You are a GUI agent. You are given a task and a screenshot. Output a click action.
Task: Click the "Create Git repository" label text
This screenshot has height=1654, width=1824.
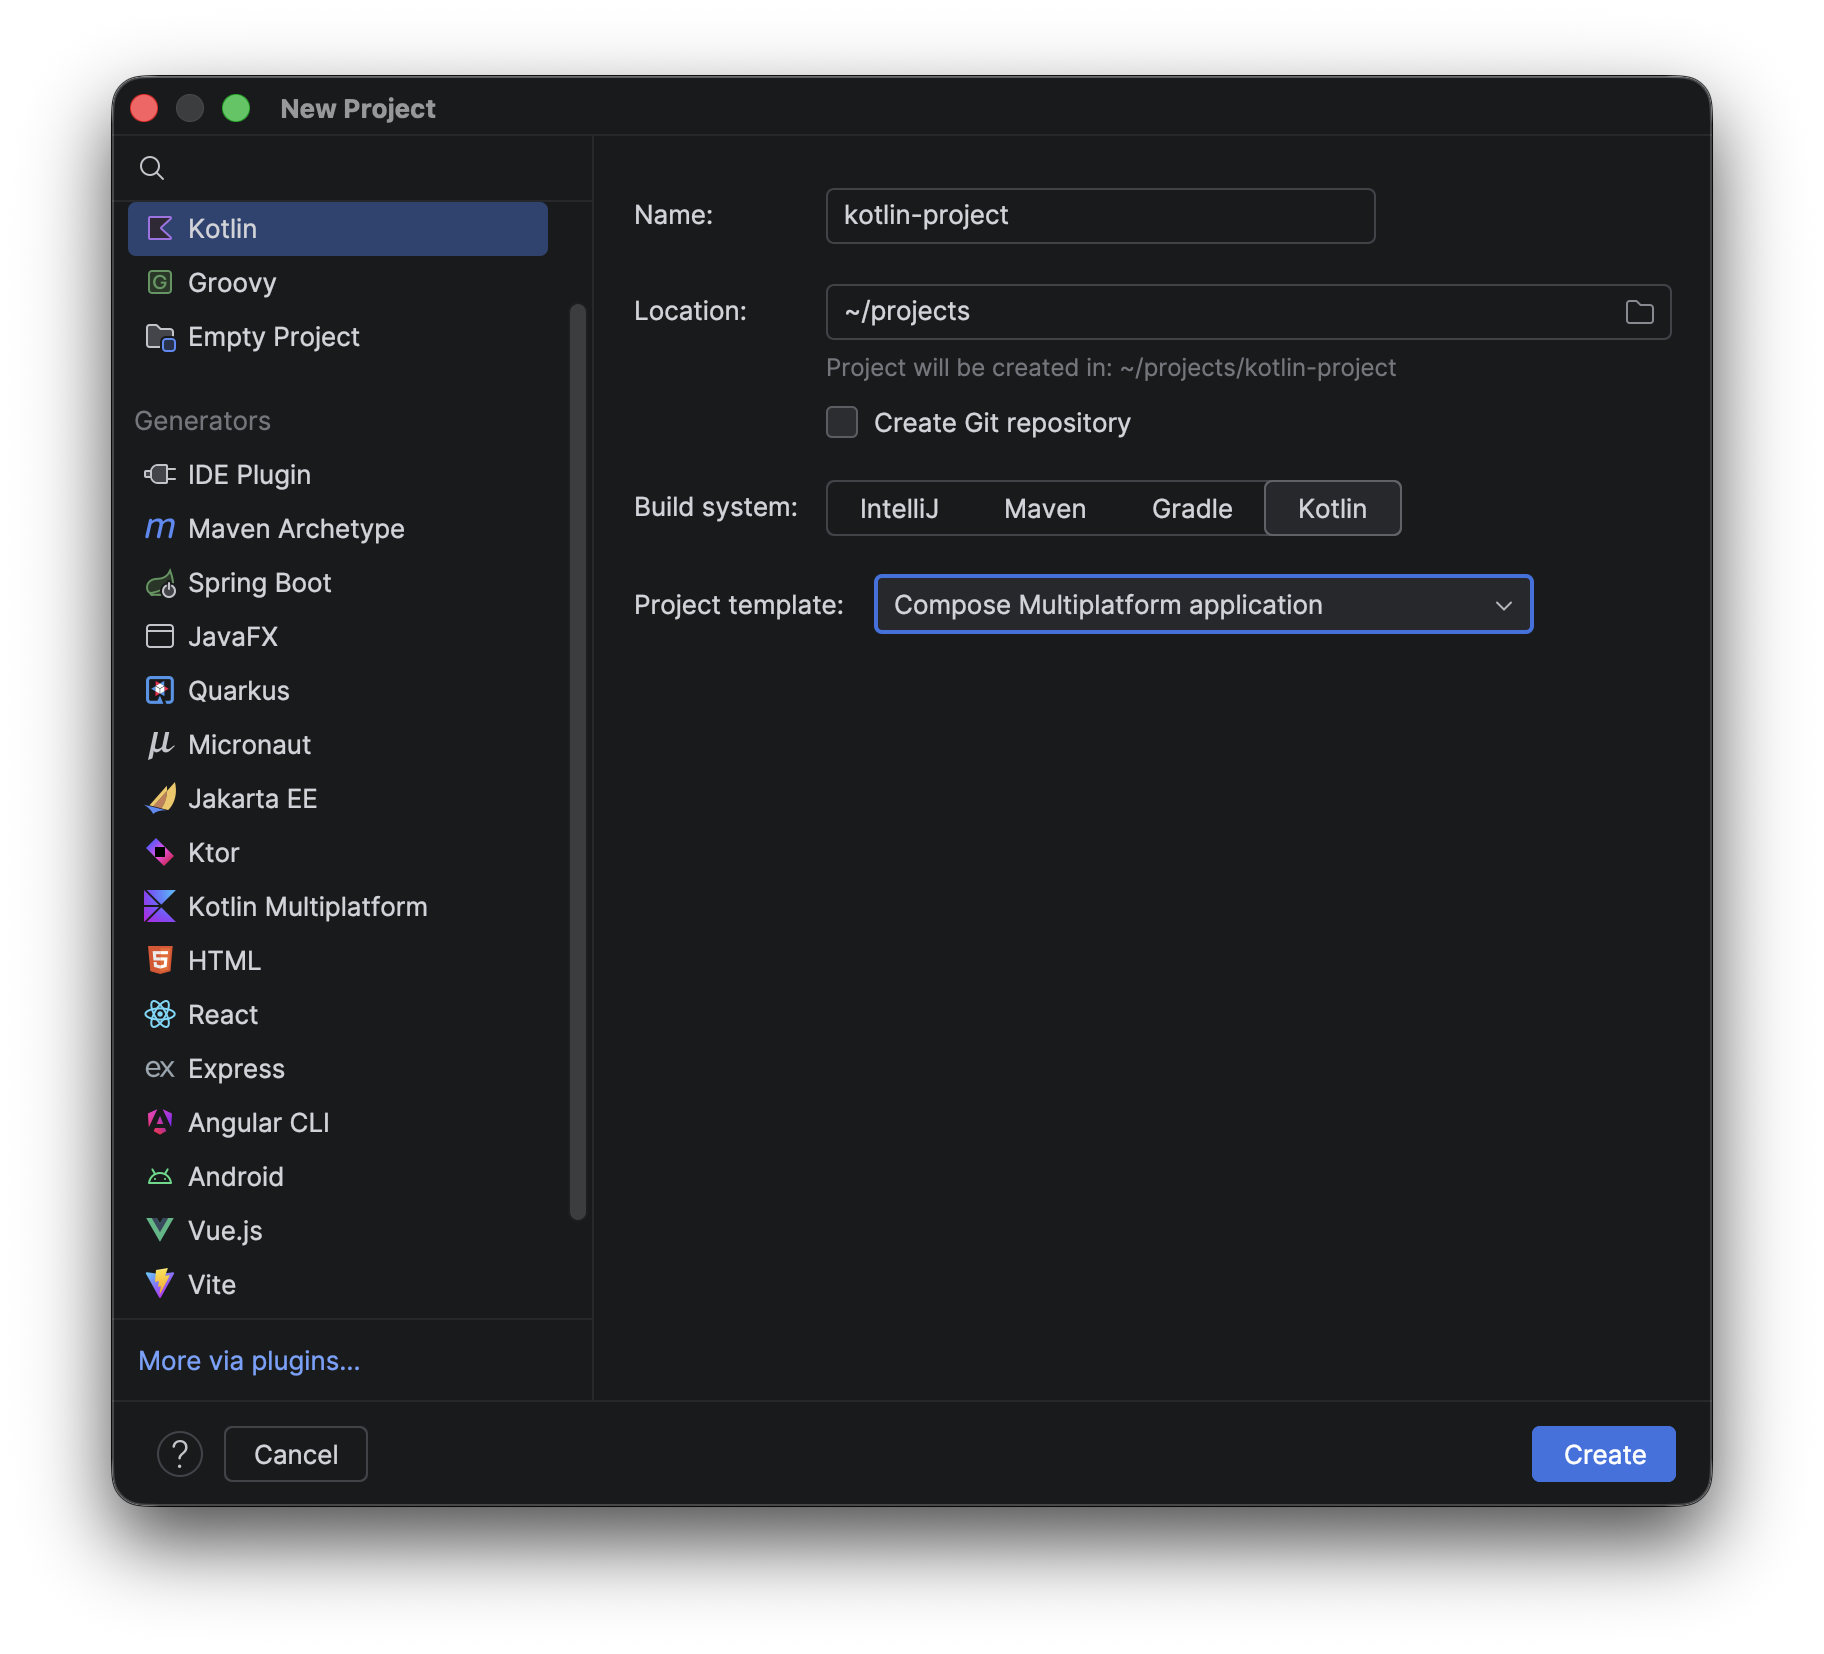pyautogui.click(x=1002, y=423)
